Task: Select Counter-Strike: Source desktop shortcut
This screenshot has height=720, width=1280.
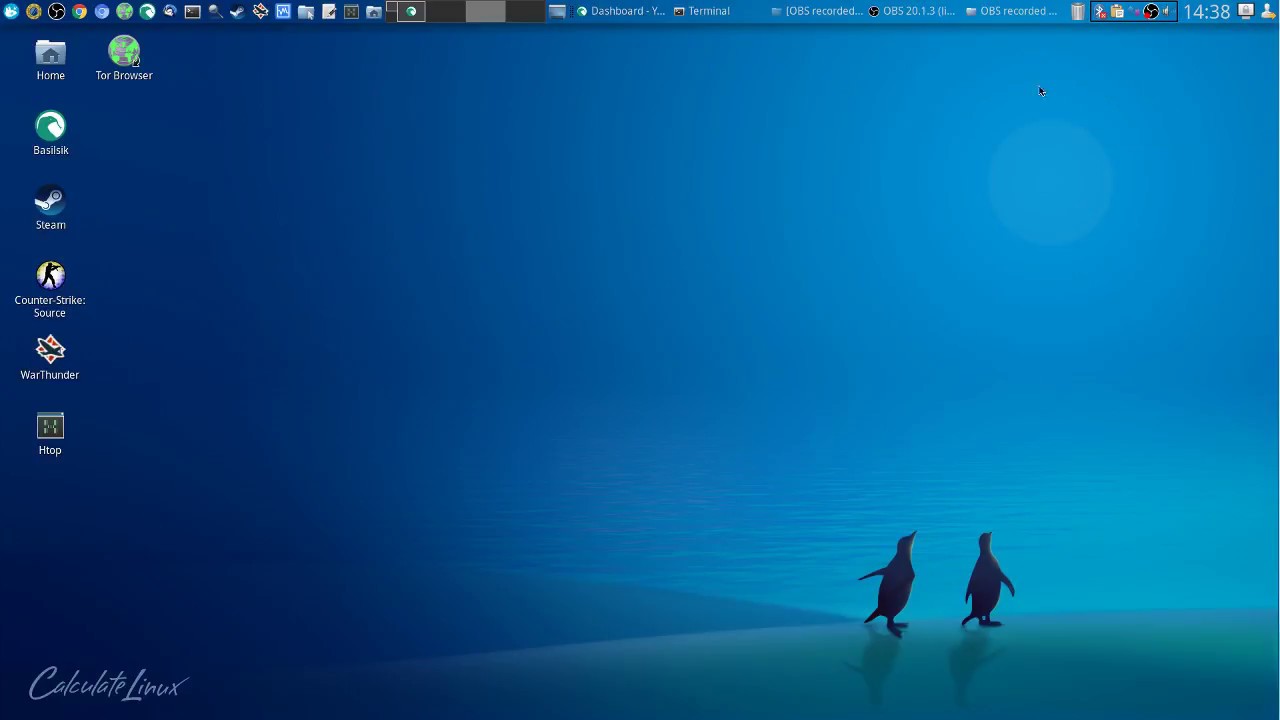Action: pos(50,290)
